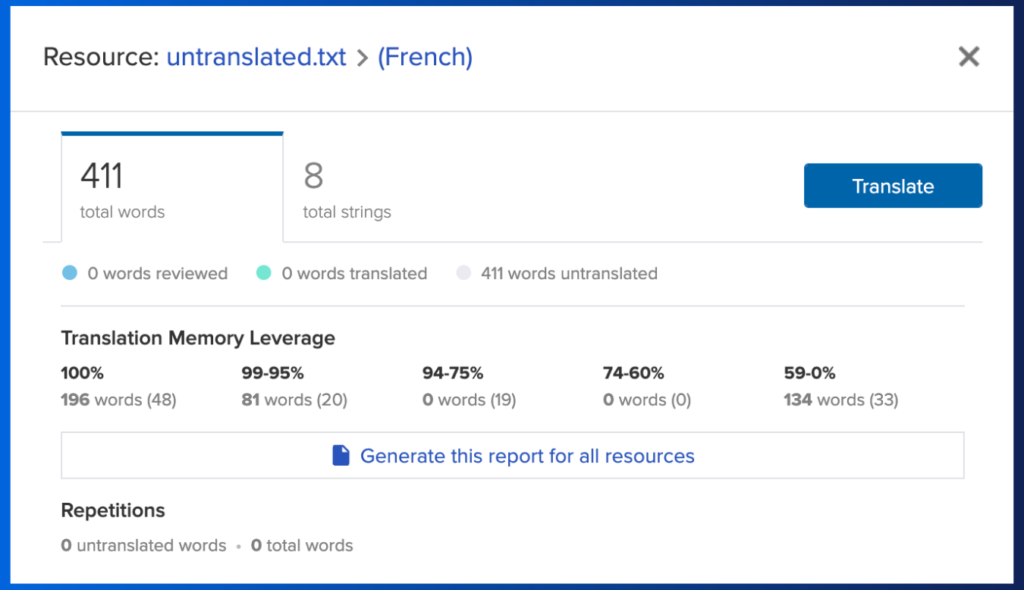The height and width of the screenshot is (590, 1024).
Task: Click the teal words translated dot
Action: coord(264,273)
